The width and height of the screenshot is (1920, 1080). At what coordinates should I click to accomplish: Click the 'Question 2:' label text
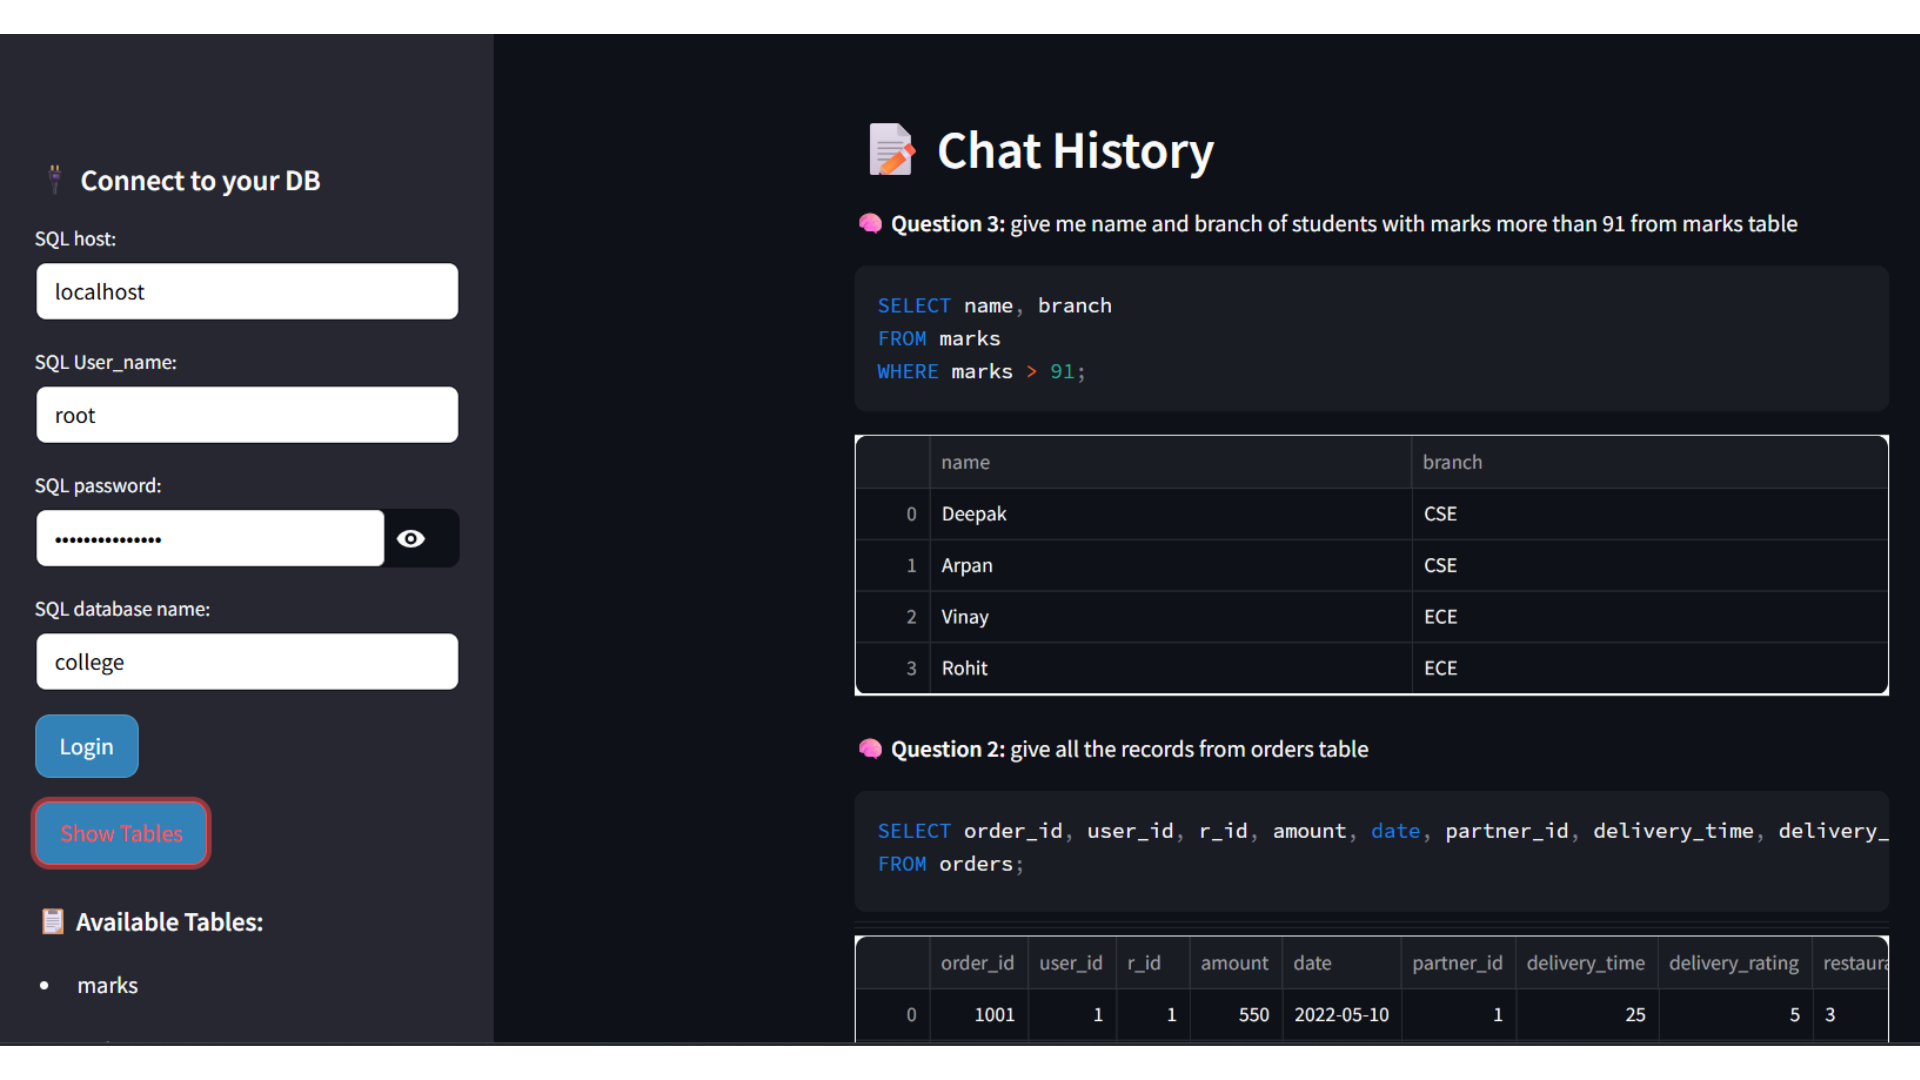coord(947,749)
